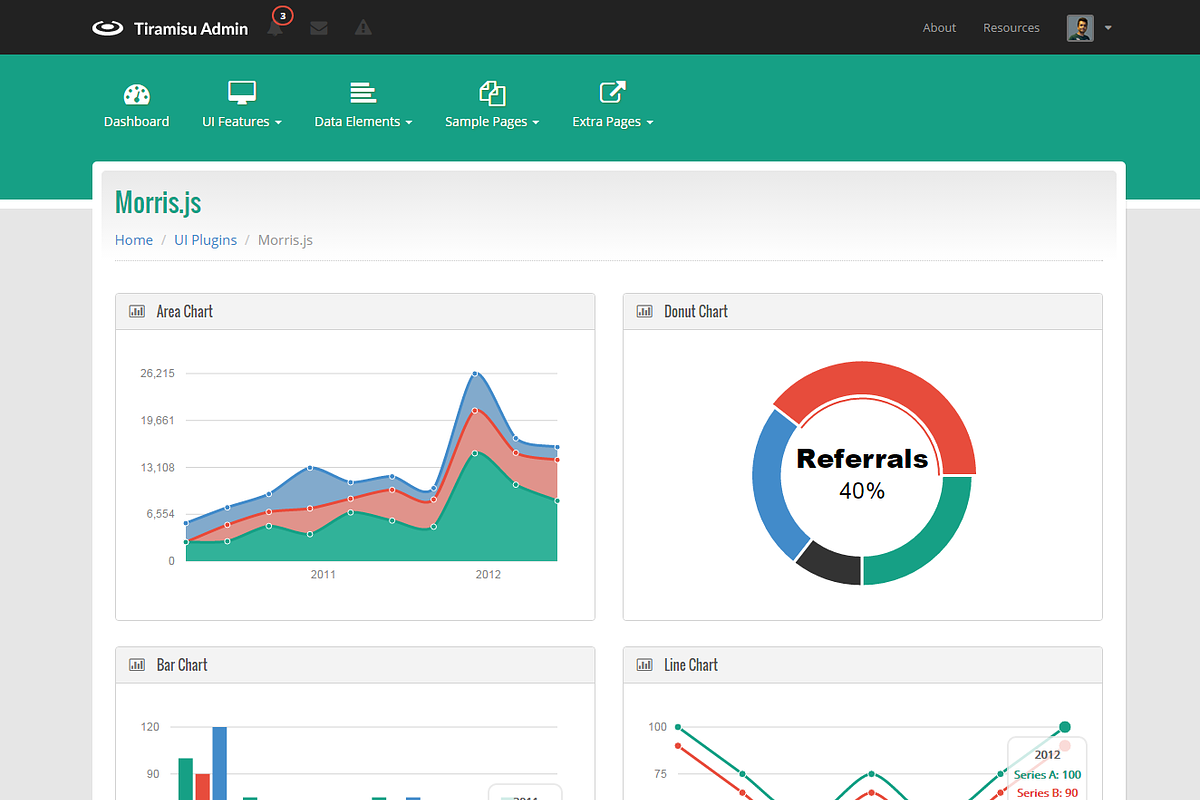Expand the Data Elements dropdown menu
Image resolution: width=1200 pixels, height=800 pixels.
(363, 122)
